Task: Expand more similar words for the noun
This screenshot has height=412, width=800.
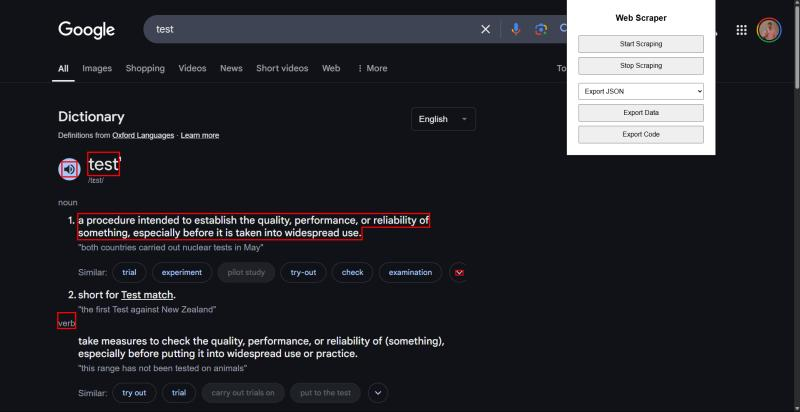Action: (459, 272)
